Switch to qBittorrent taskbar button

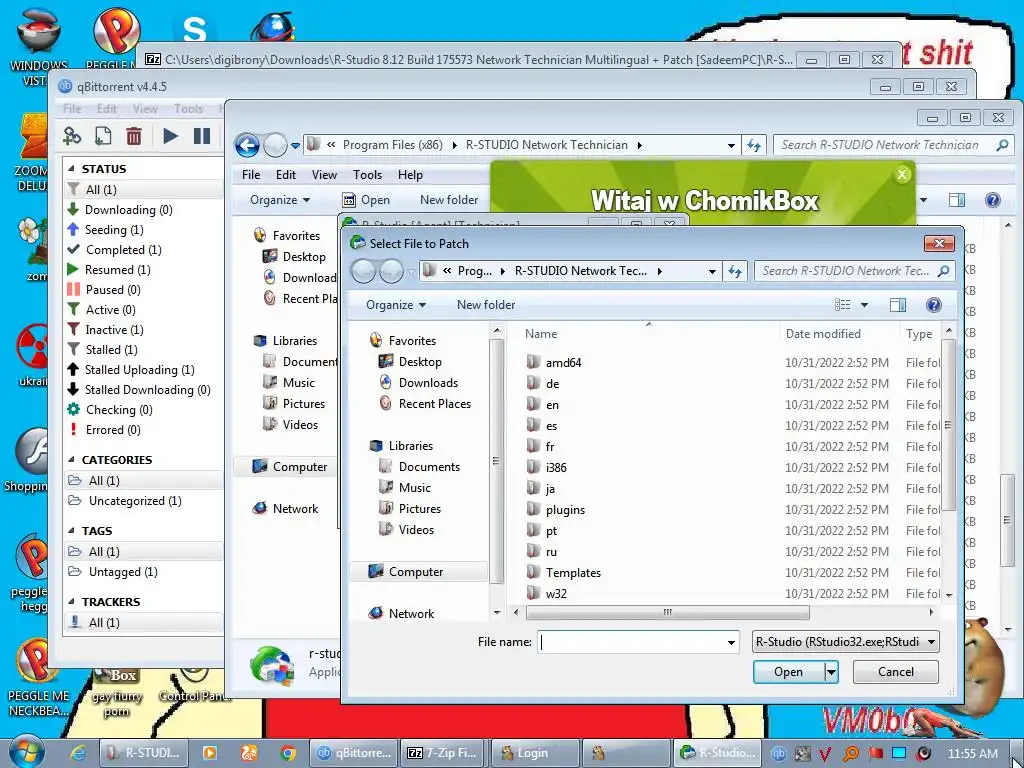coord(353,753)
